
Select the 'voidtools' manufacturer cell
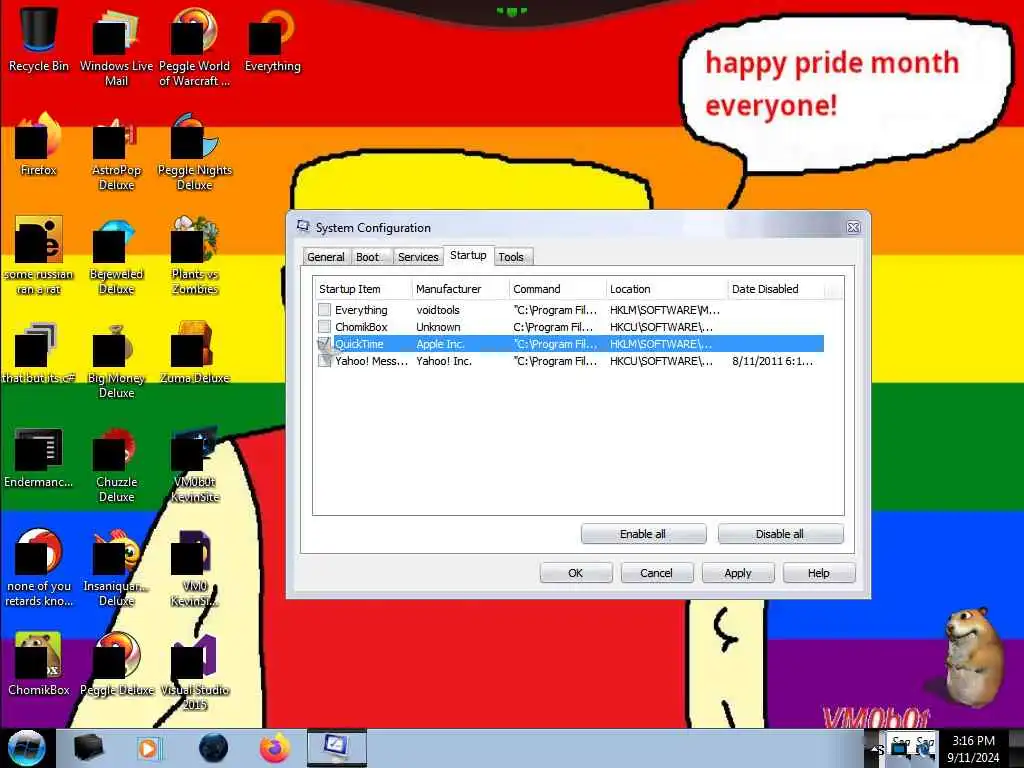click(x=438, y=310)
